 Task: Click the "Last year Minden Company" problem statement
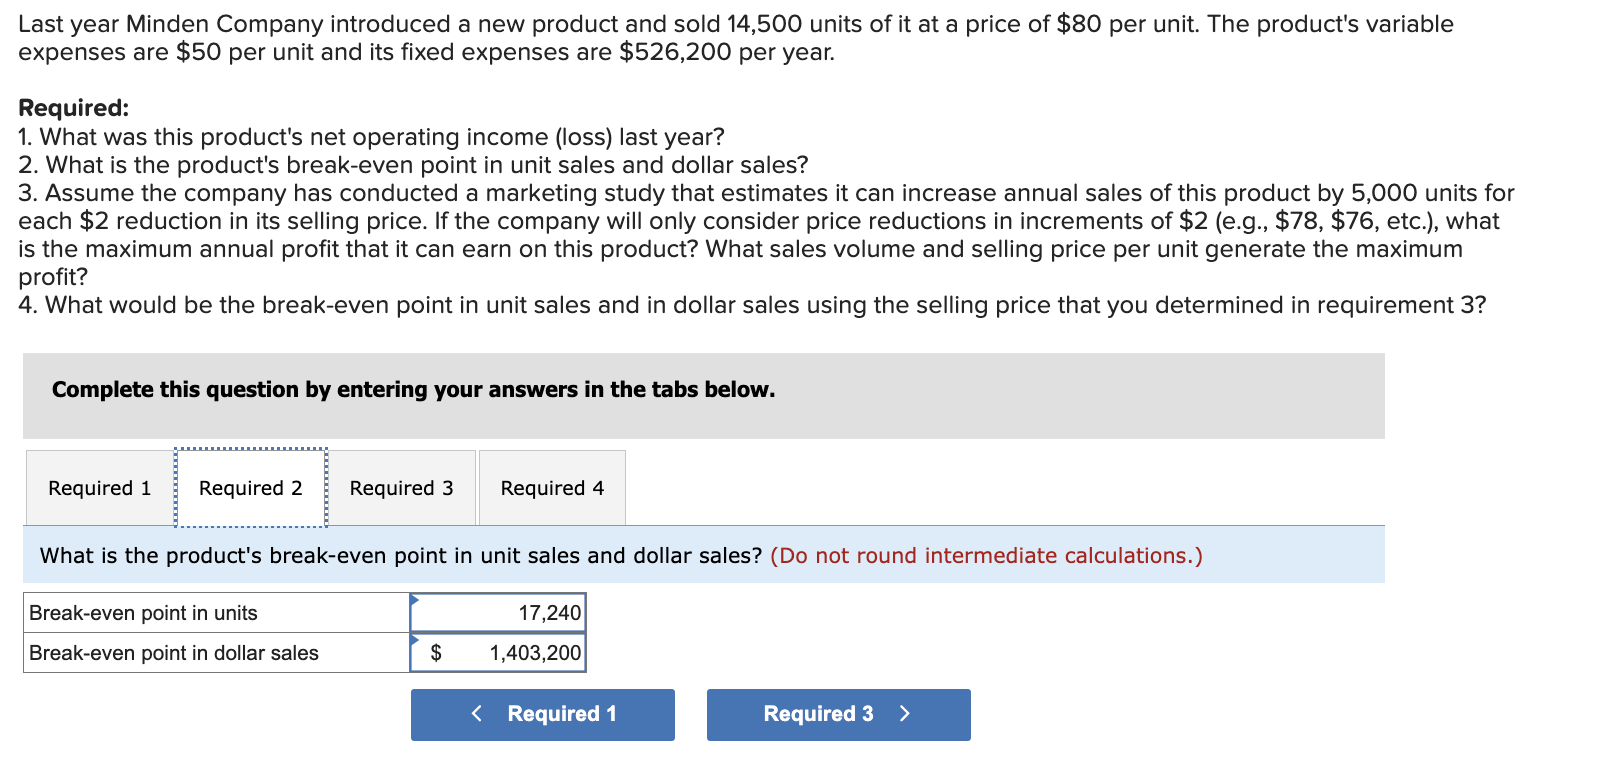pyautogui.click(x=735, y=38)
